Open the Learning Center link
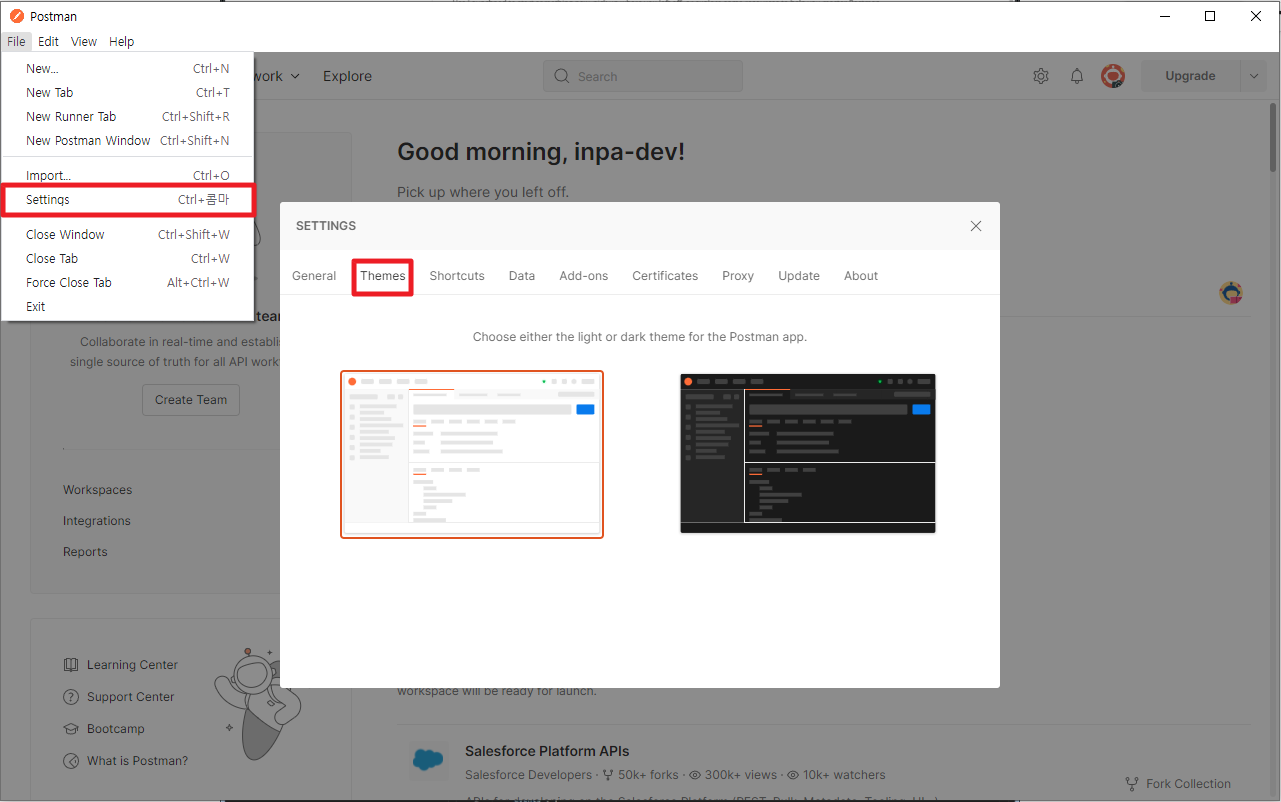Image resolution: width=1281 pixels, height=802 pixels. pyautogui.click(x=132, y=665)
